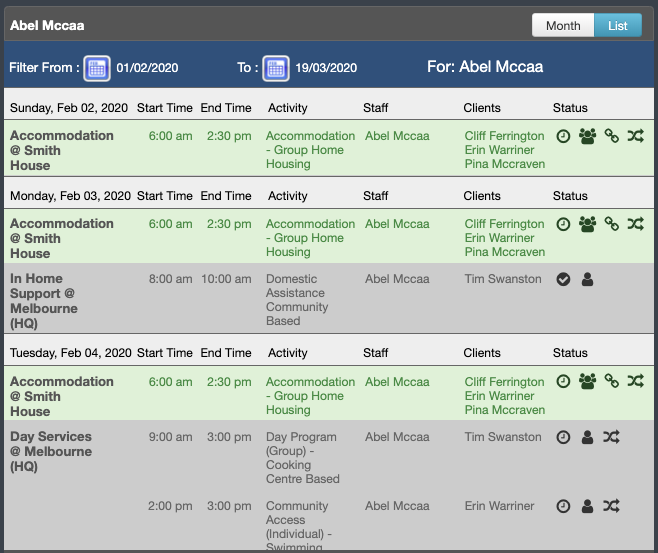Select the List view tab
The width and height of the screenshot is (658, 553).
(x=618, y=26)
